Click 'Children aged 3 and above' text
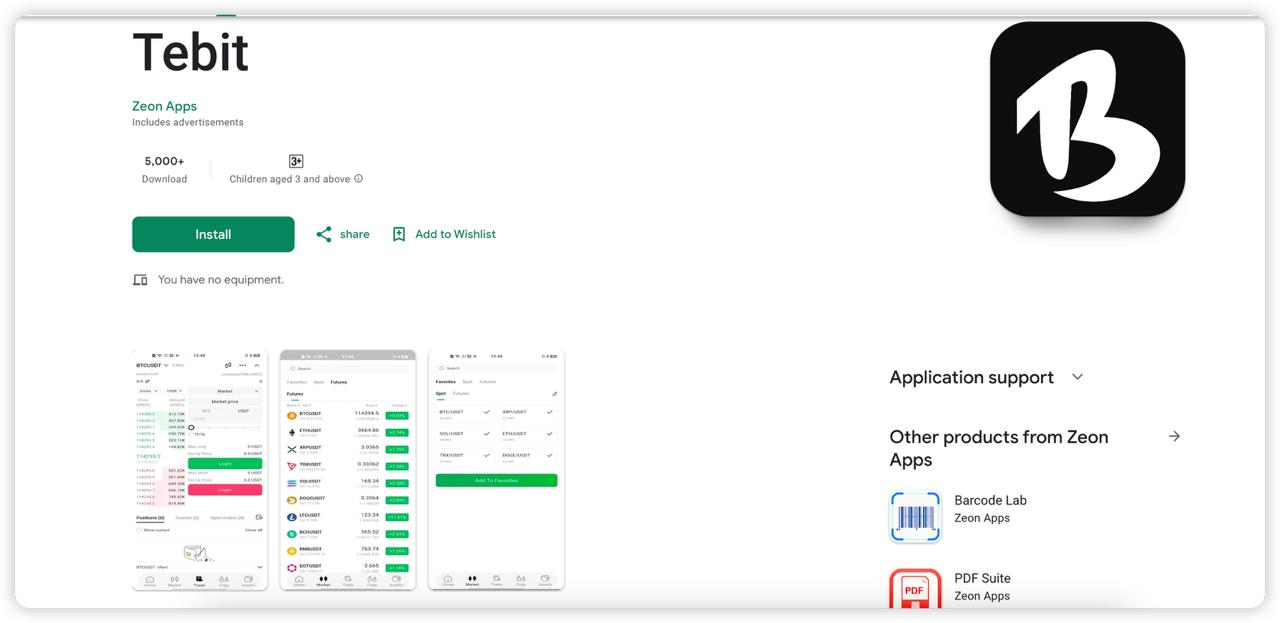Image resolution: width=1280 pixels, height=623 pixels. 290,179
